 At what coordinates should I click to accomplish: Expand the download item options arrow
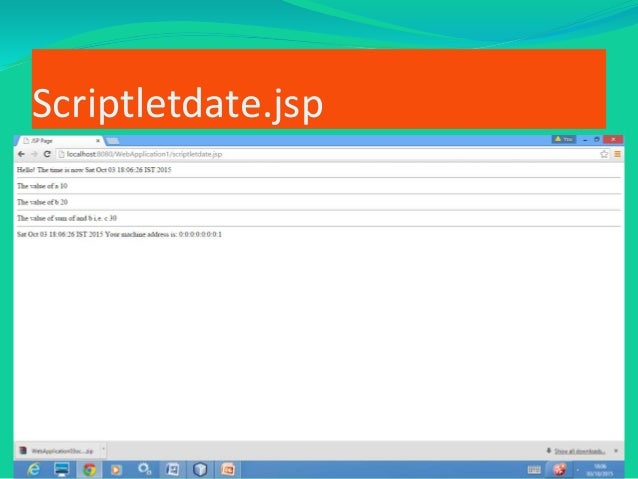[x=103, y=449]
